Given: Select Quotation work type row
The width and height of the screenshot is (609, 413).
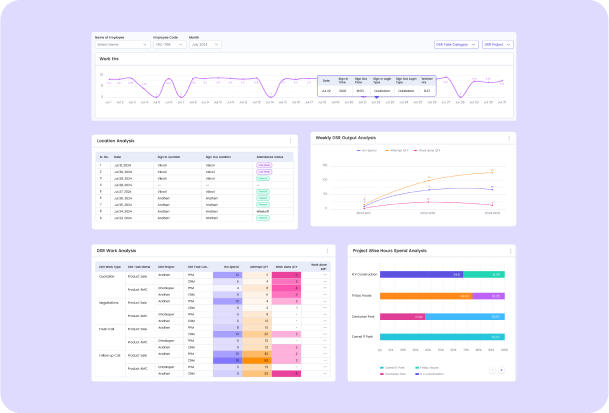Looking at the screenshot, I should (109, 275).
